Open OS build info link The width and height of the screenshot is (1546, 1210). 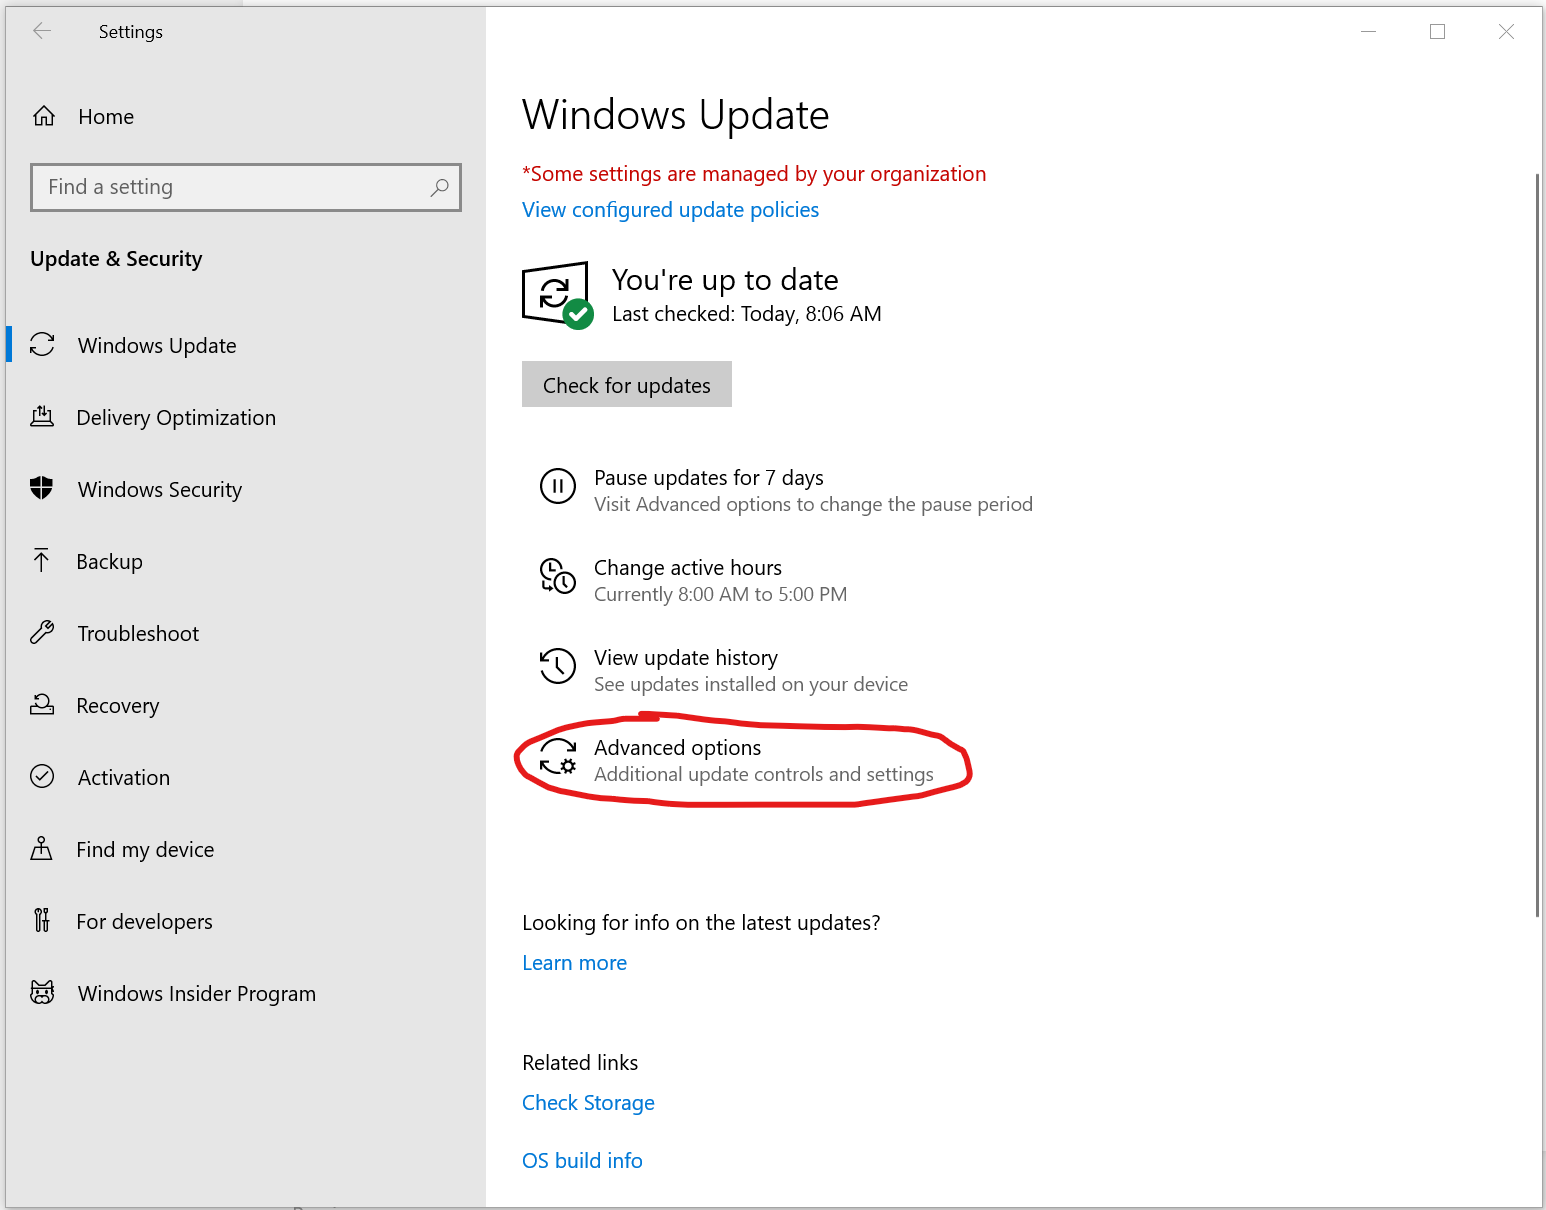(582, 1160)
